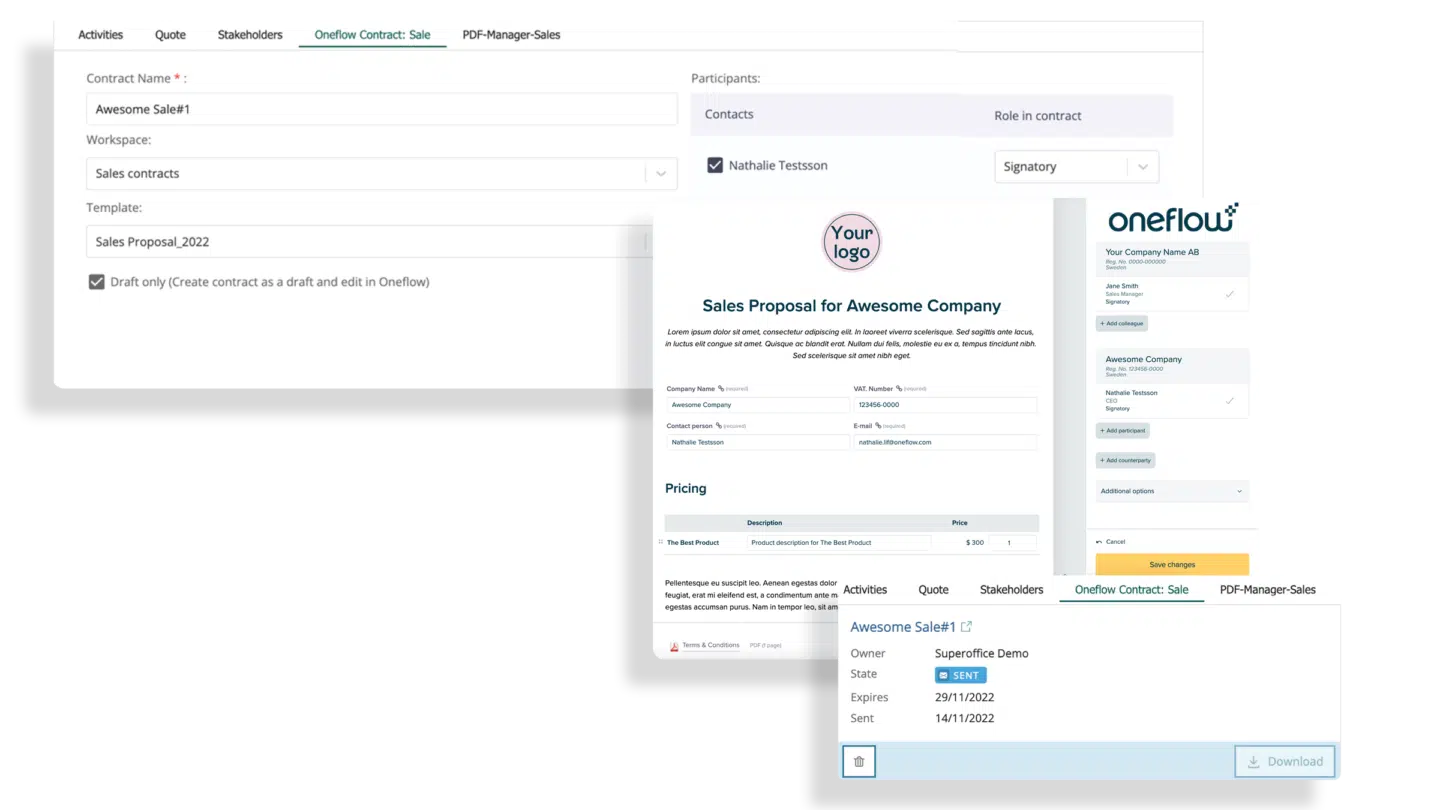Click the Add counterparty button
Viewport: 1440px width, 810px height.
(x=1126, y=461)
